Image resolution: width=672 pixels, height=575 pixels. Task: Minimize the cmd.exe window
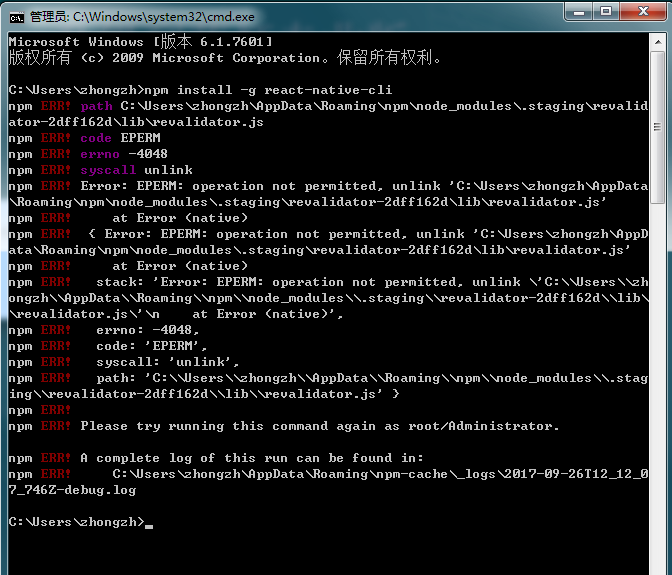coord(579,12)
